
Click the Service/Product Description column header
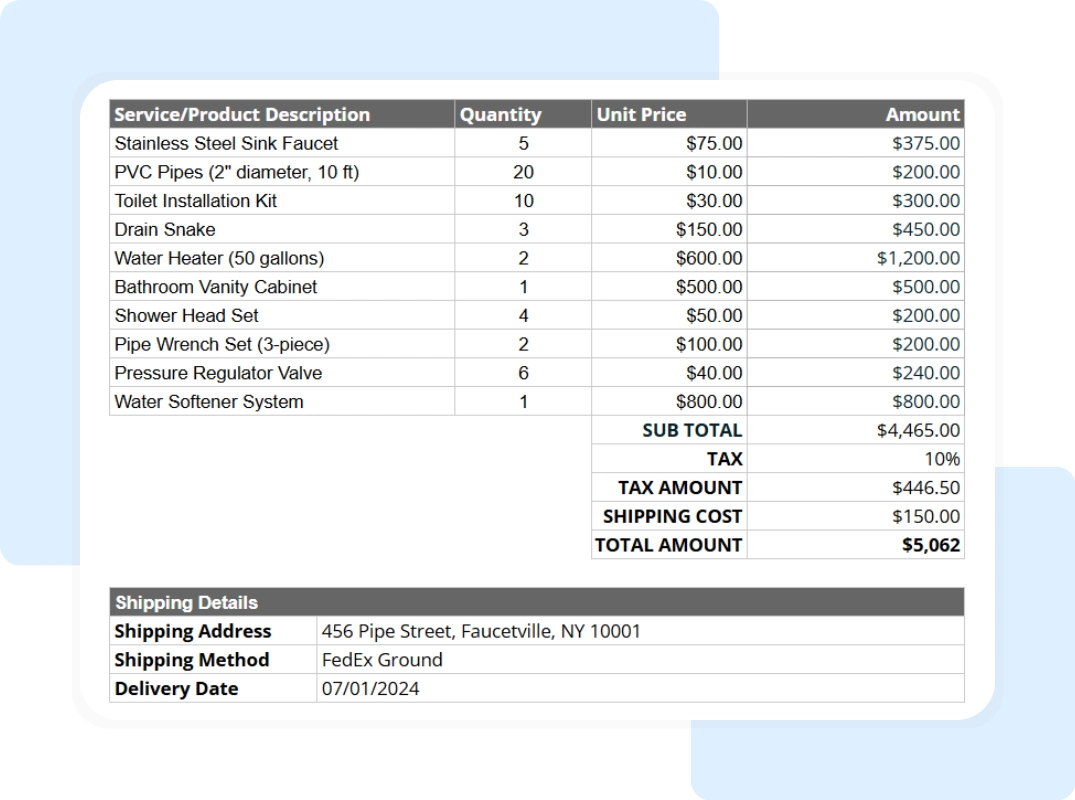pyautogui.click(x=243, y=114)
